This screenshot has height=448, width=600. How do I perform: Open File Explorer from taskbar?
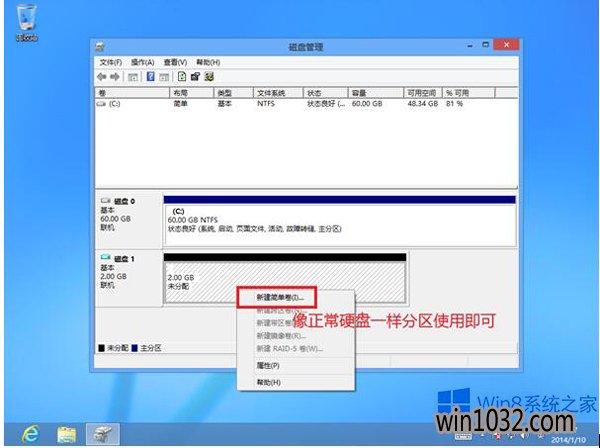[67, 433]
